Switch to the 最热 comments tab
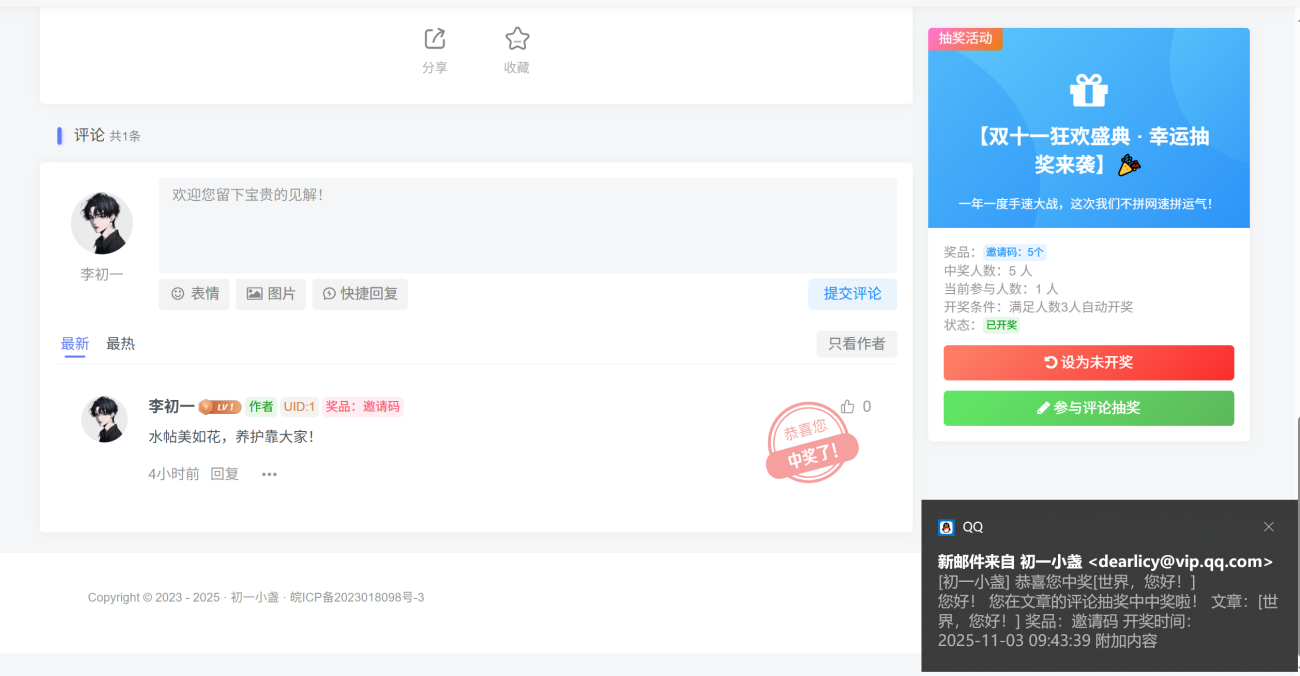 point(120,344)
